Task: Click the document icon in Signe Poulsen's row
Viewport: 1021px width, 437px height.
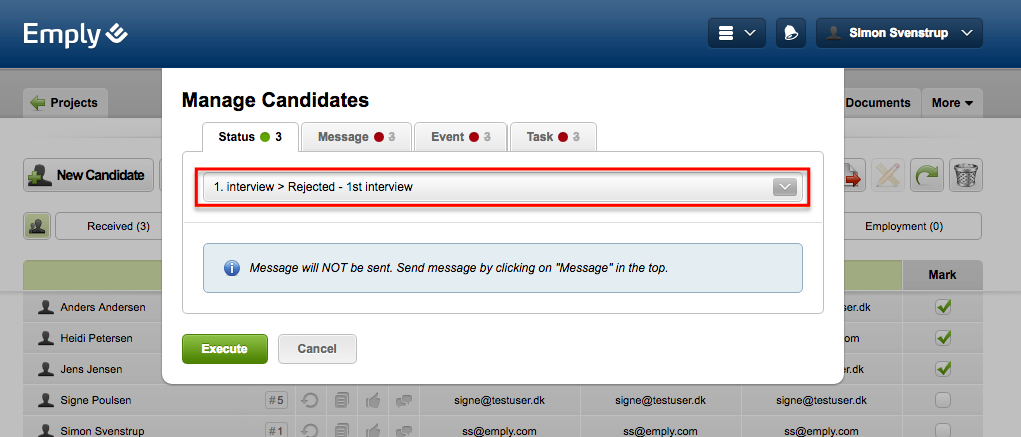Action: (342, 401)
